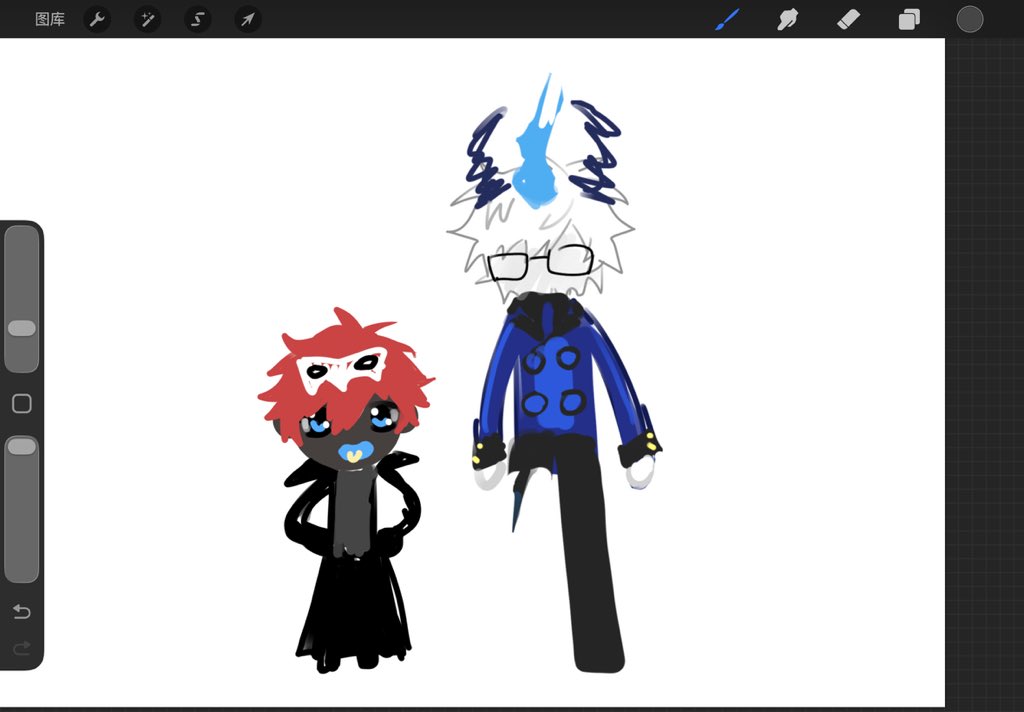Redo the last undone stroke

(x=22, y=648)
